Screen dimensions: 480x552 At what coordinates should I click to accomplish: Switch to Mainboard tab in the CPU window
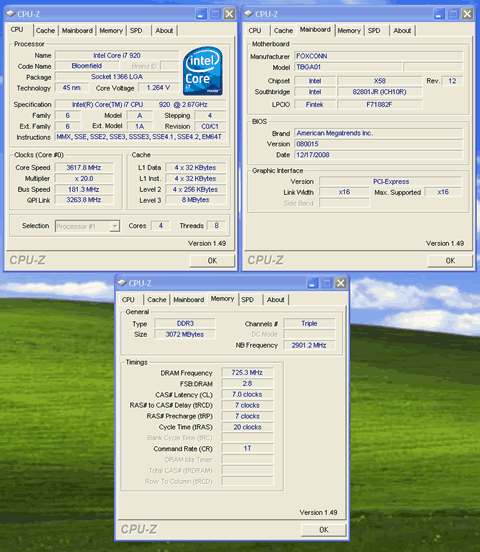77,31
